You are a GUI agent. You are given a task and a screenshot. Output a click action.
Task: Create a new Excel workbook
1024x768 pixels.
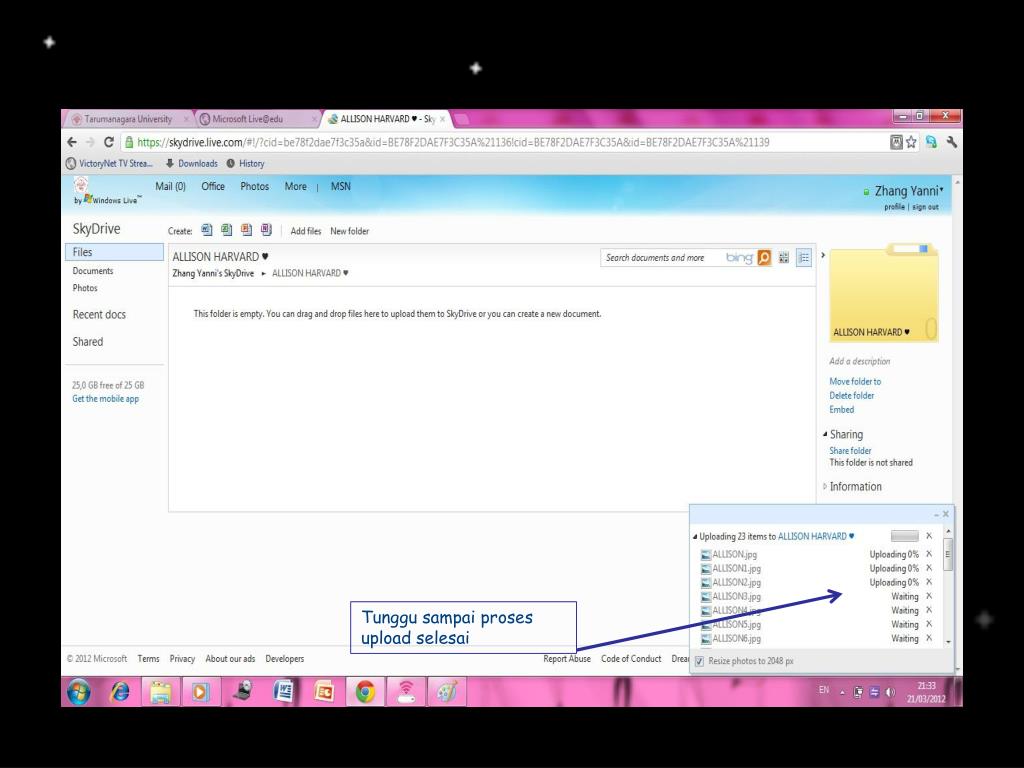coord(227,230)
